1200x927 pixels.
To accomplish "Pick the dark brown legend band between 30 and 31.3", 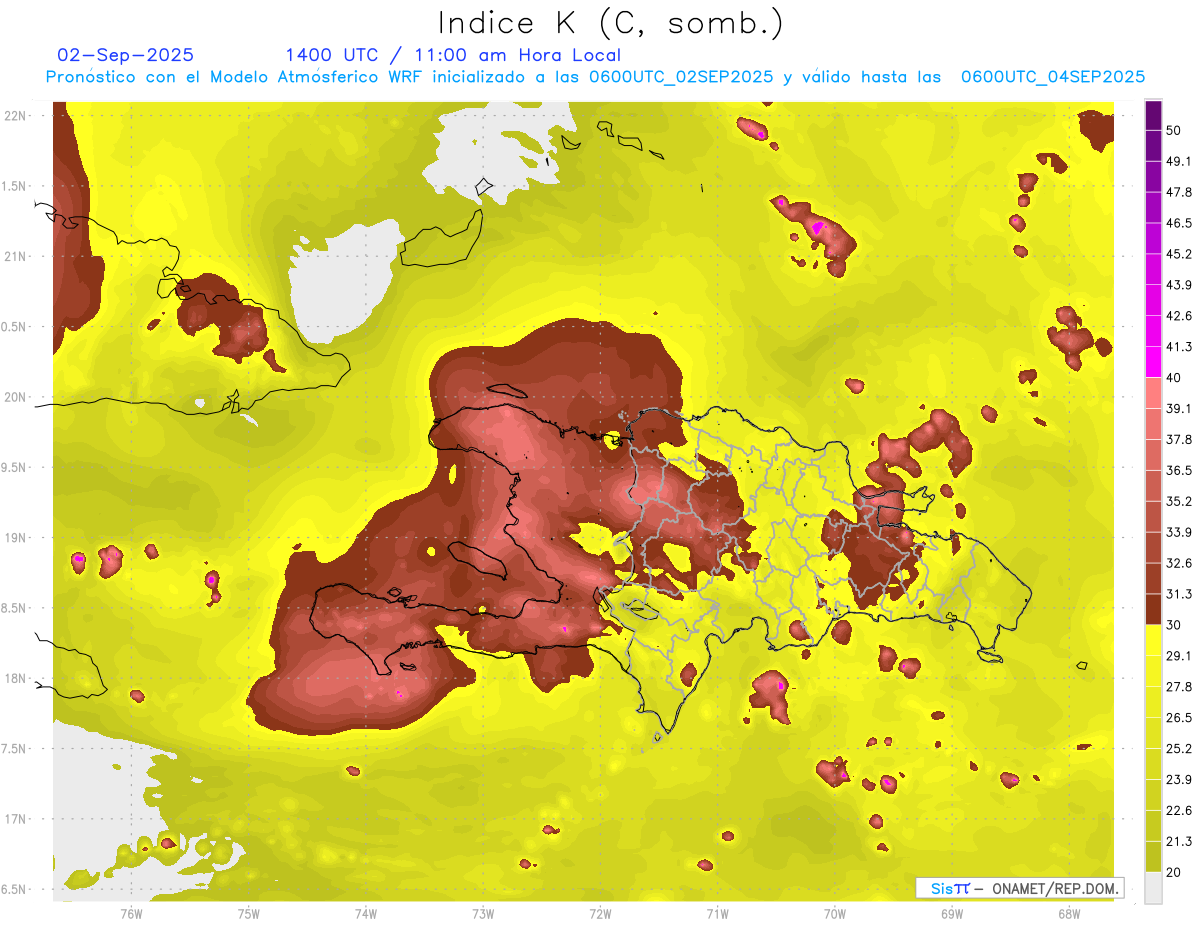I will tap(1153, 610).
